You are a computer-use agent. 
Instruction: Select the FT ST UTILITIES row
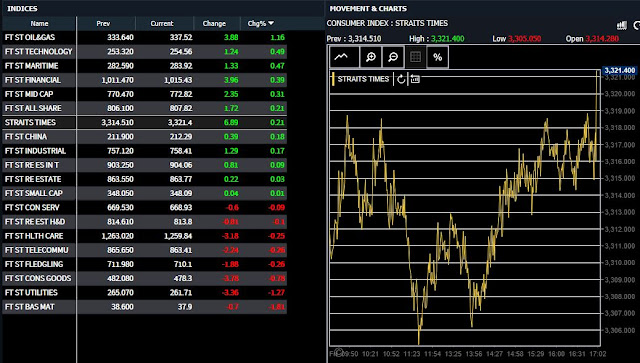click(145, 292)
